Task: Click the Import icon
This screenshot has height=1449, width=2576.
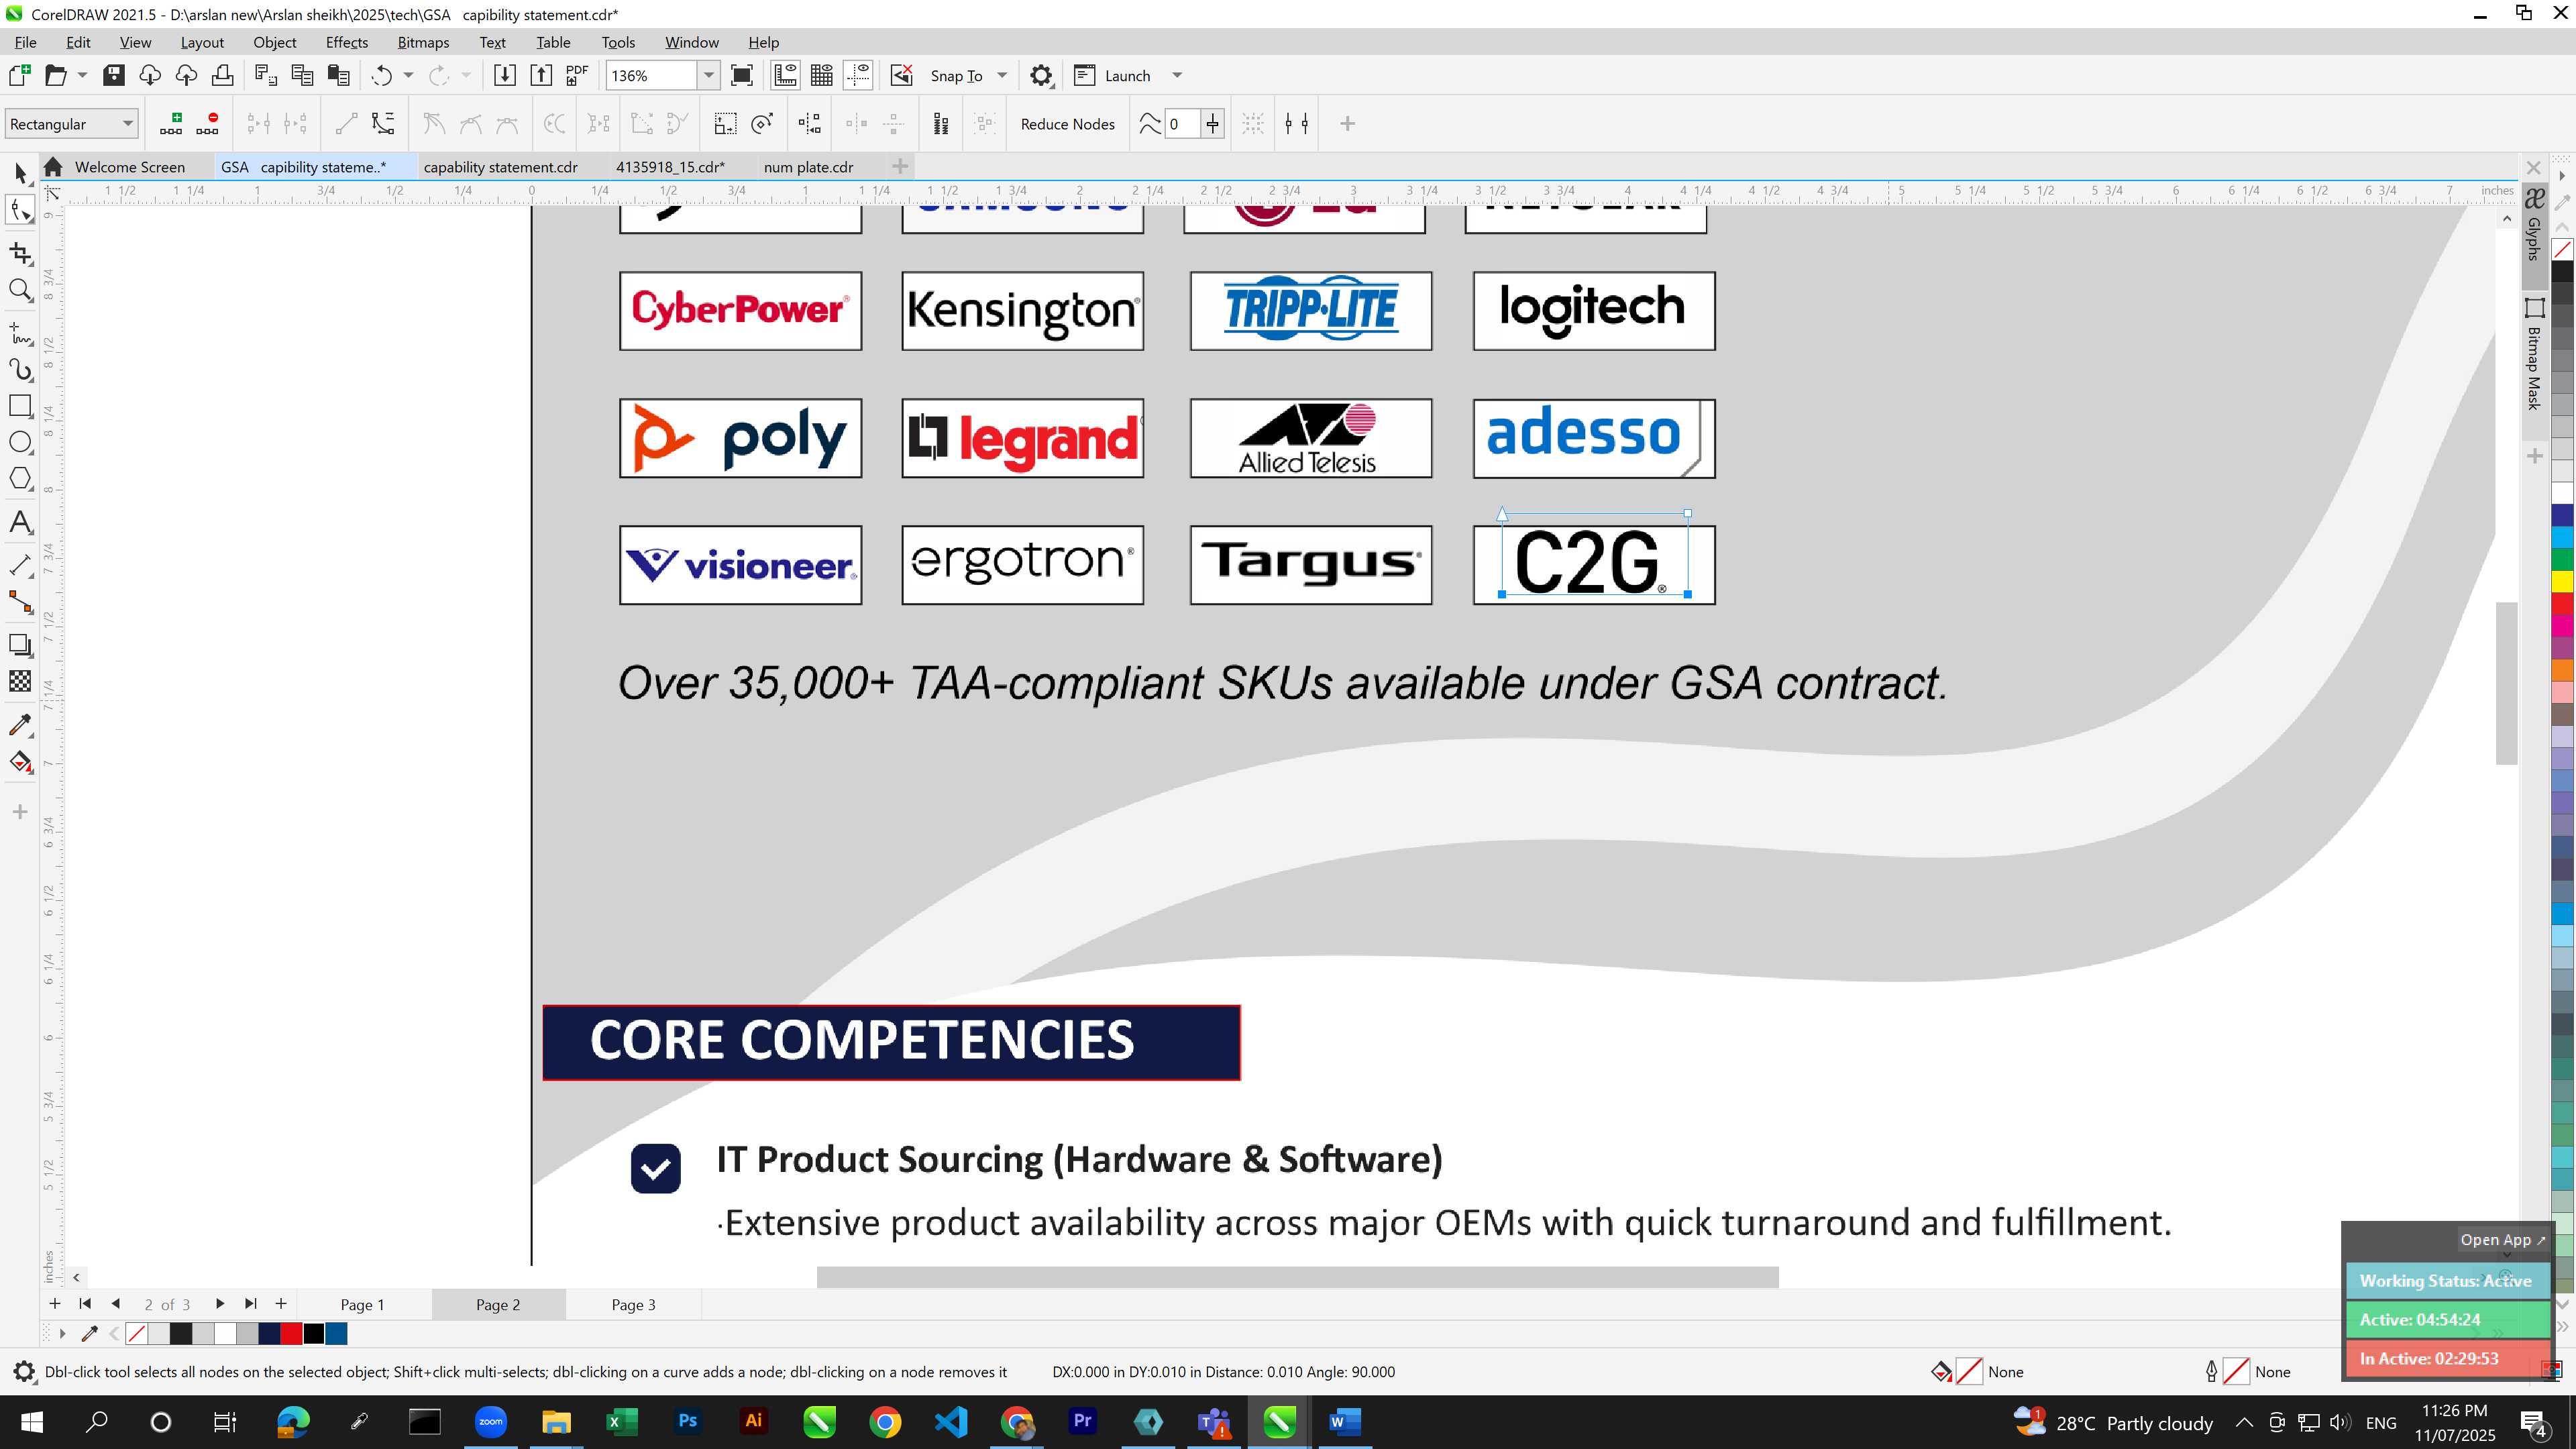Action: pos(505,75)
